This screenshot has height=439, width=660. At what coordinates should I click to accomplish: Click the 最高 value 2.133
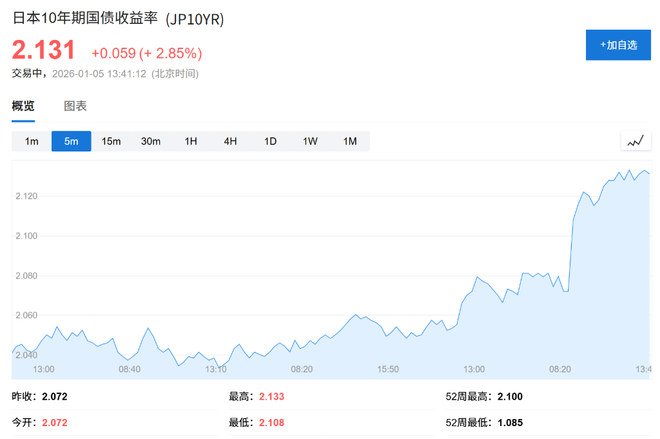click(272, 397)
